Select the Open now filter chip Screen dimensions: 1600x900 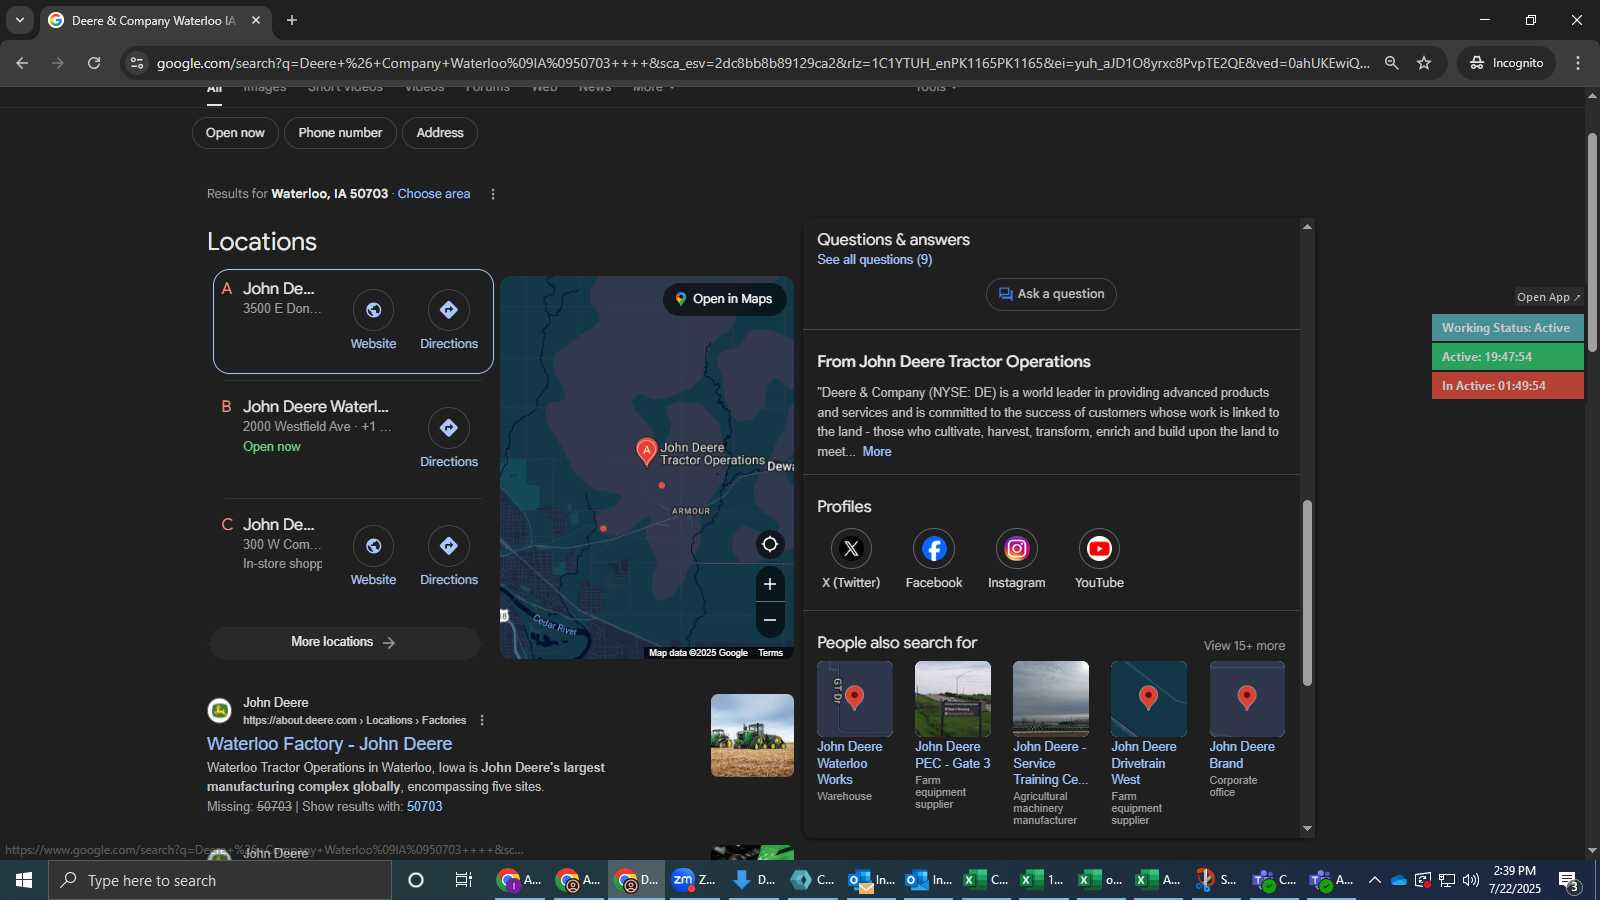click(x=235, y=133)
